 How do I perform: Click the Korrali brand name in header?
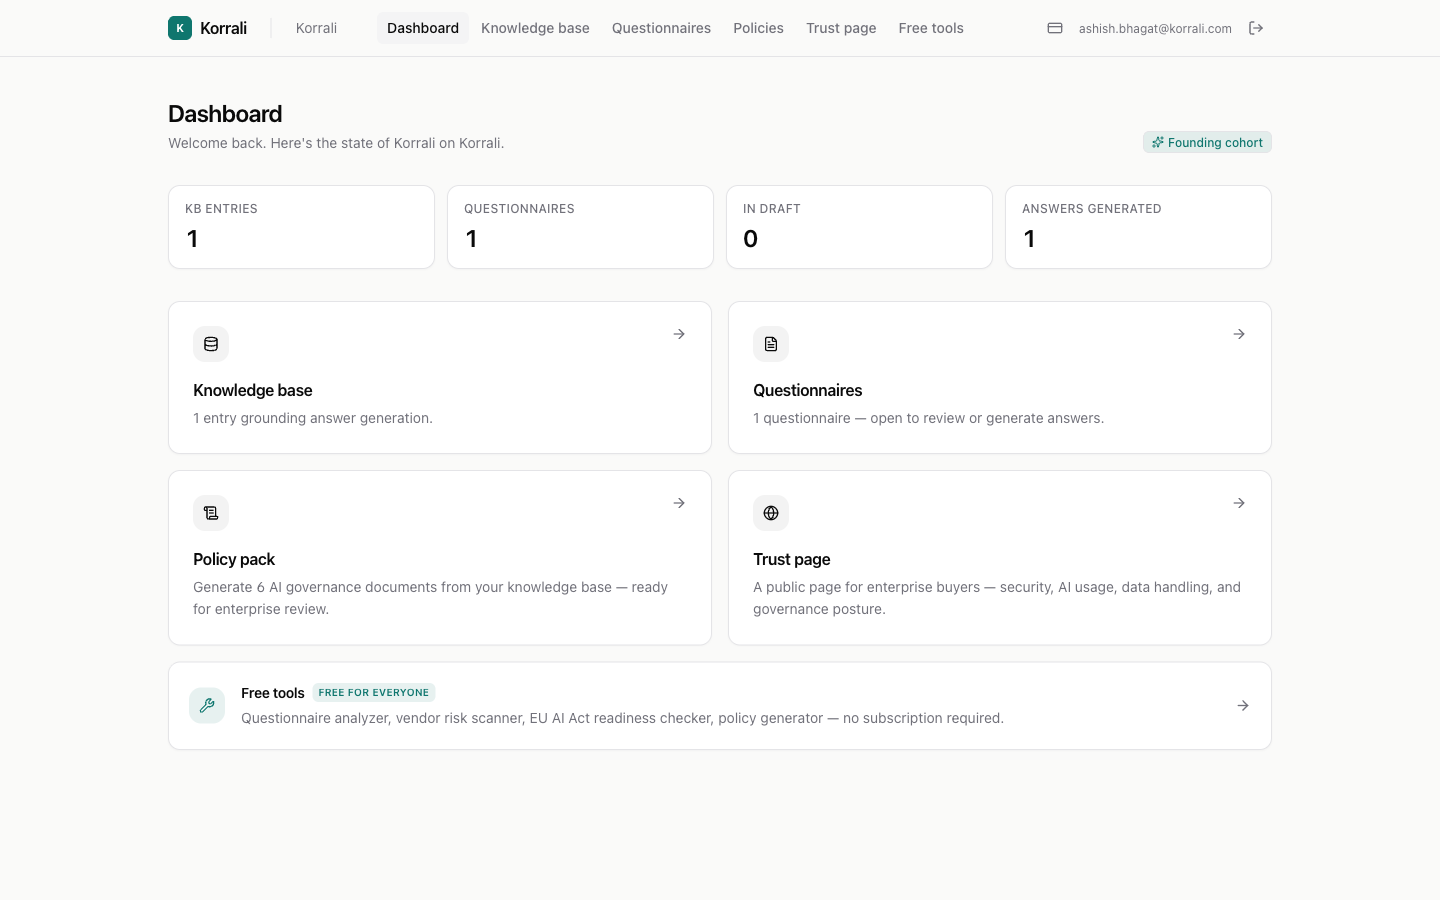pos(223,28)
